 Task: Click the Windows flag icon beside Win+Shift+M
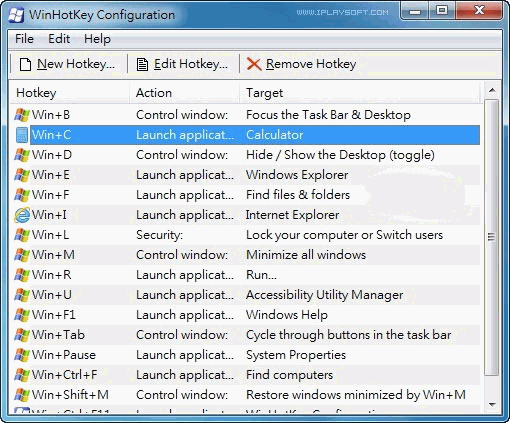coord(22,395)
